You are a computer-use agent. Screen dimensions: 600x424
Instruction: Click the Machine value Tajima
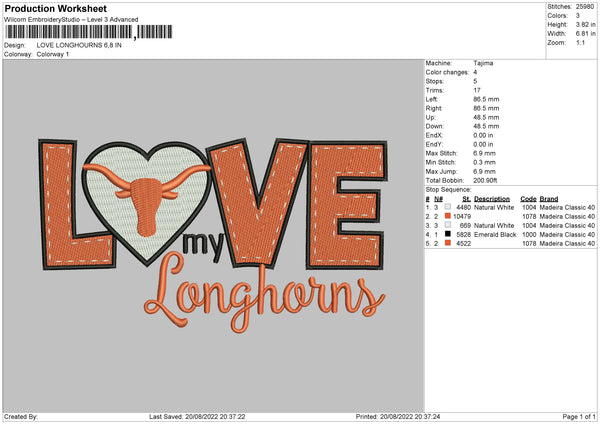(483, 63)
